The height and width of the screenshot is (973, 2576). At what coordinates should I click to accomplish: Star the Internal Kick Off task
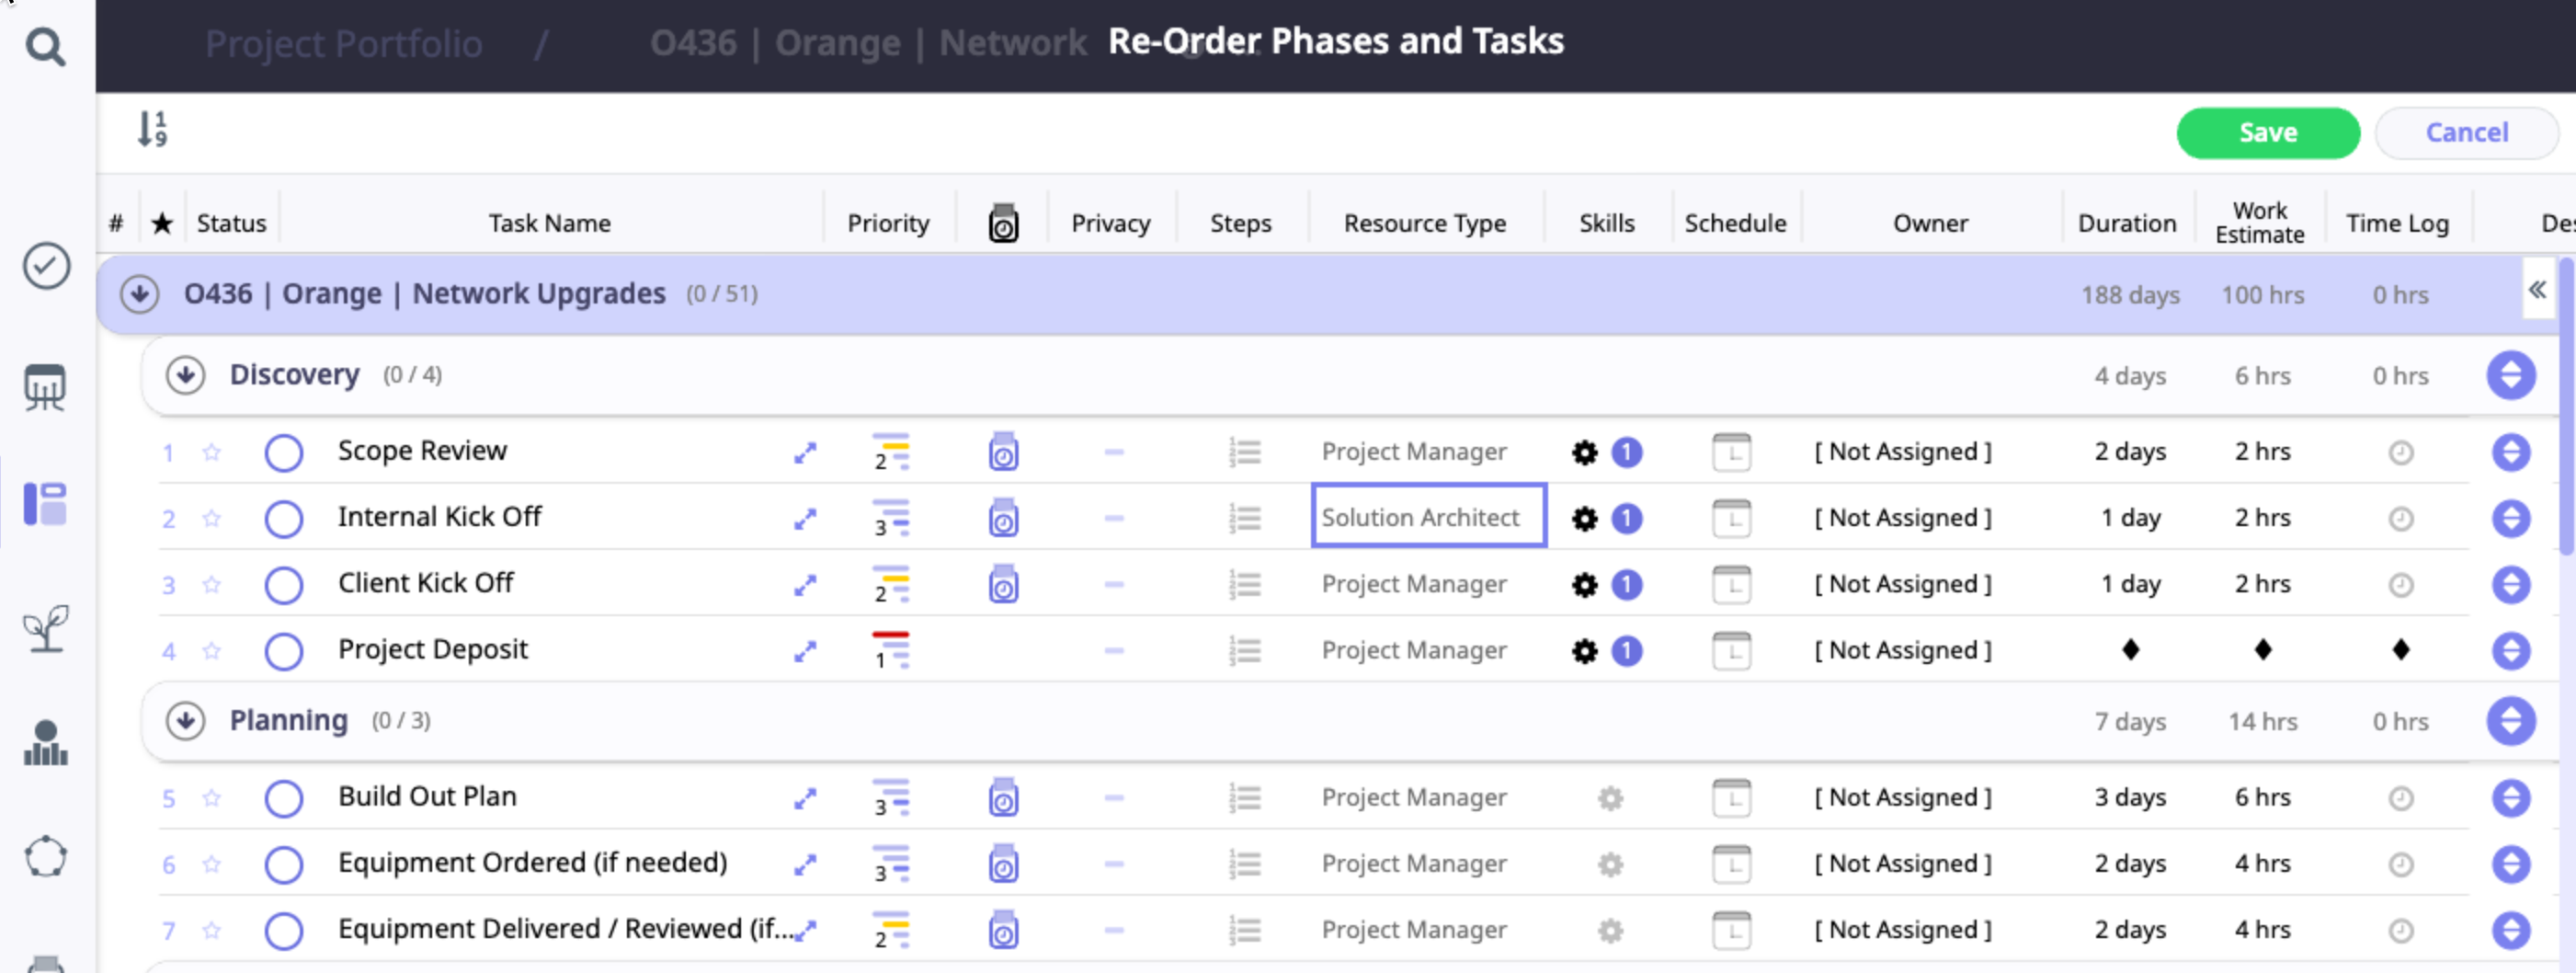tap(211, 519)
